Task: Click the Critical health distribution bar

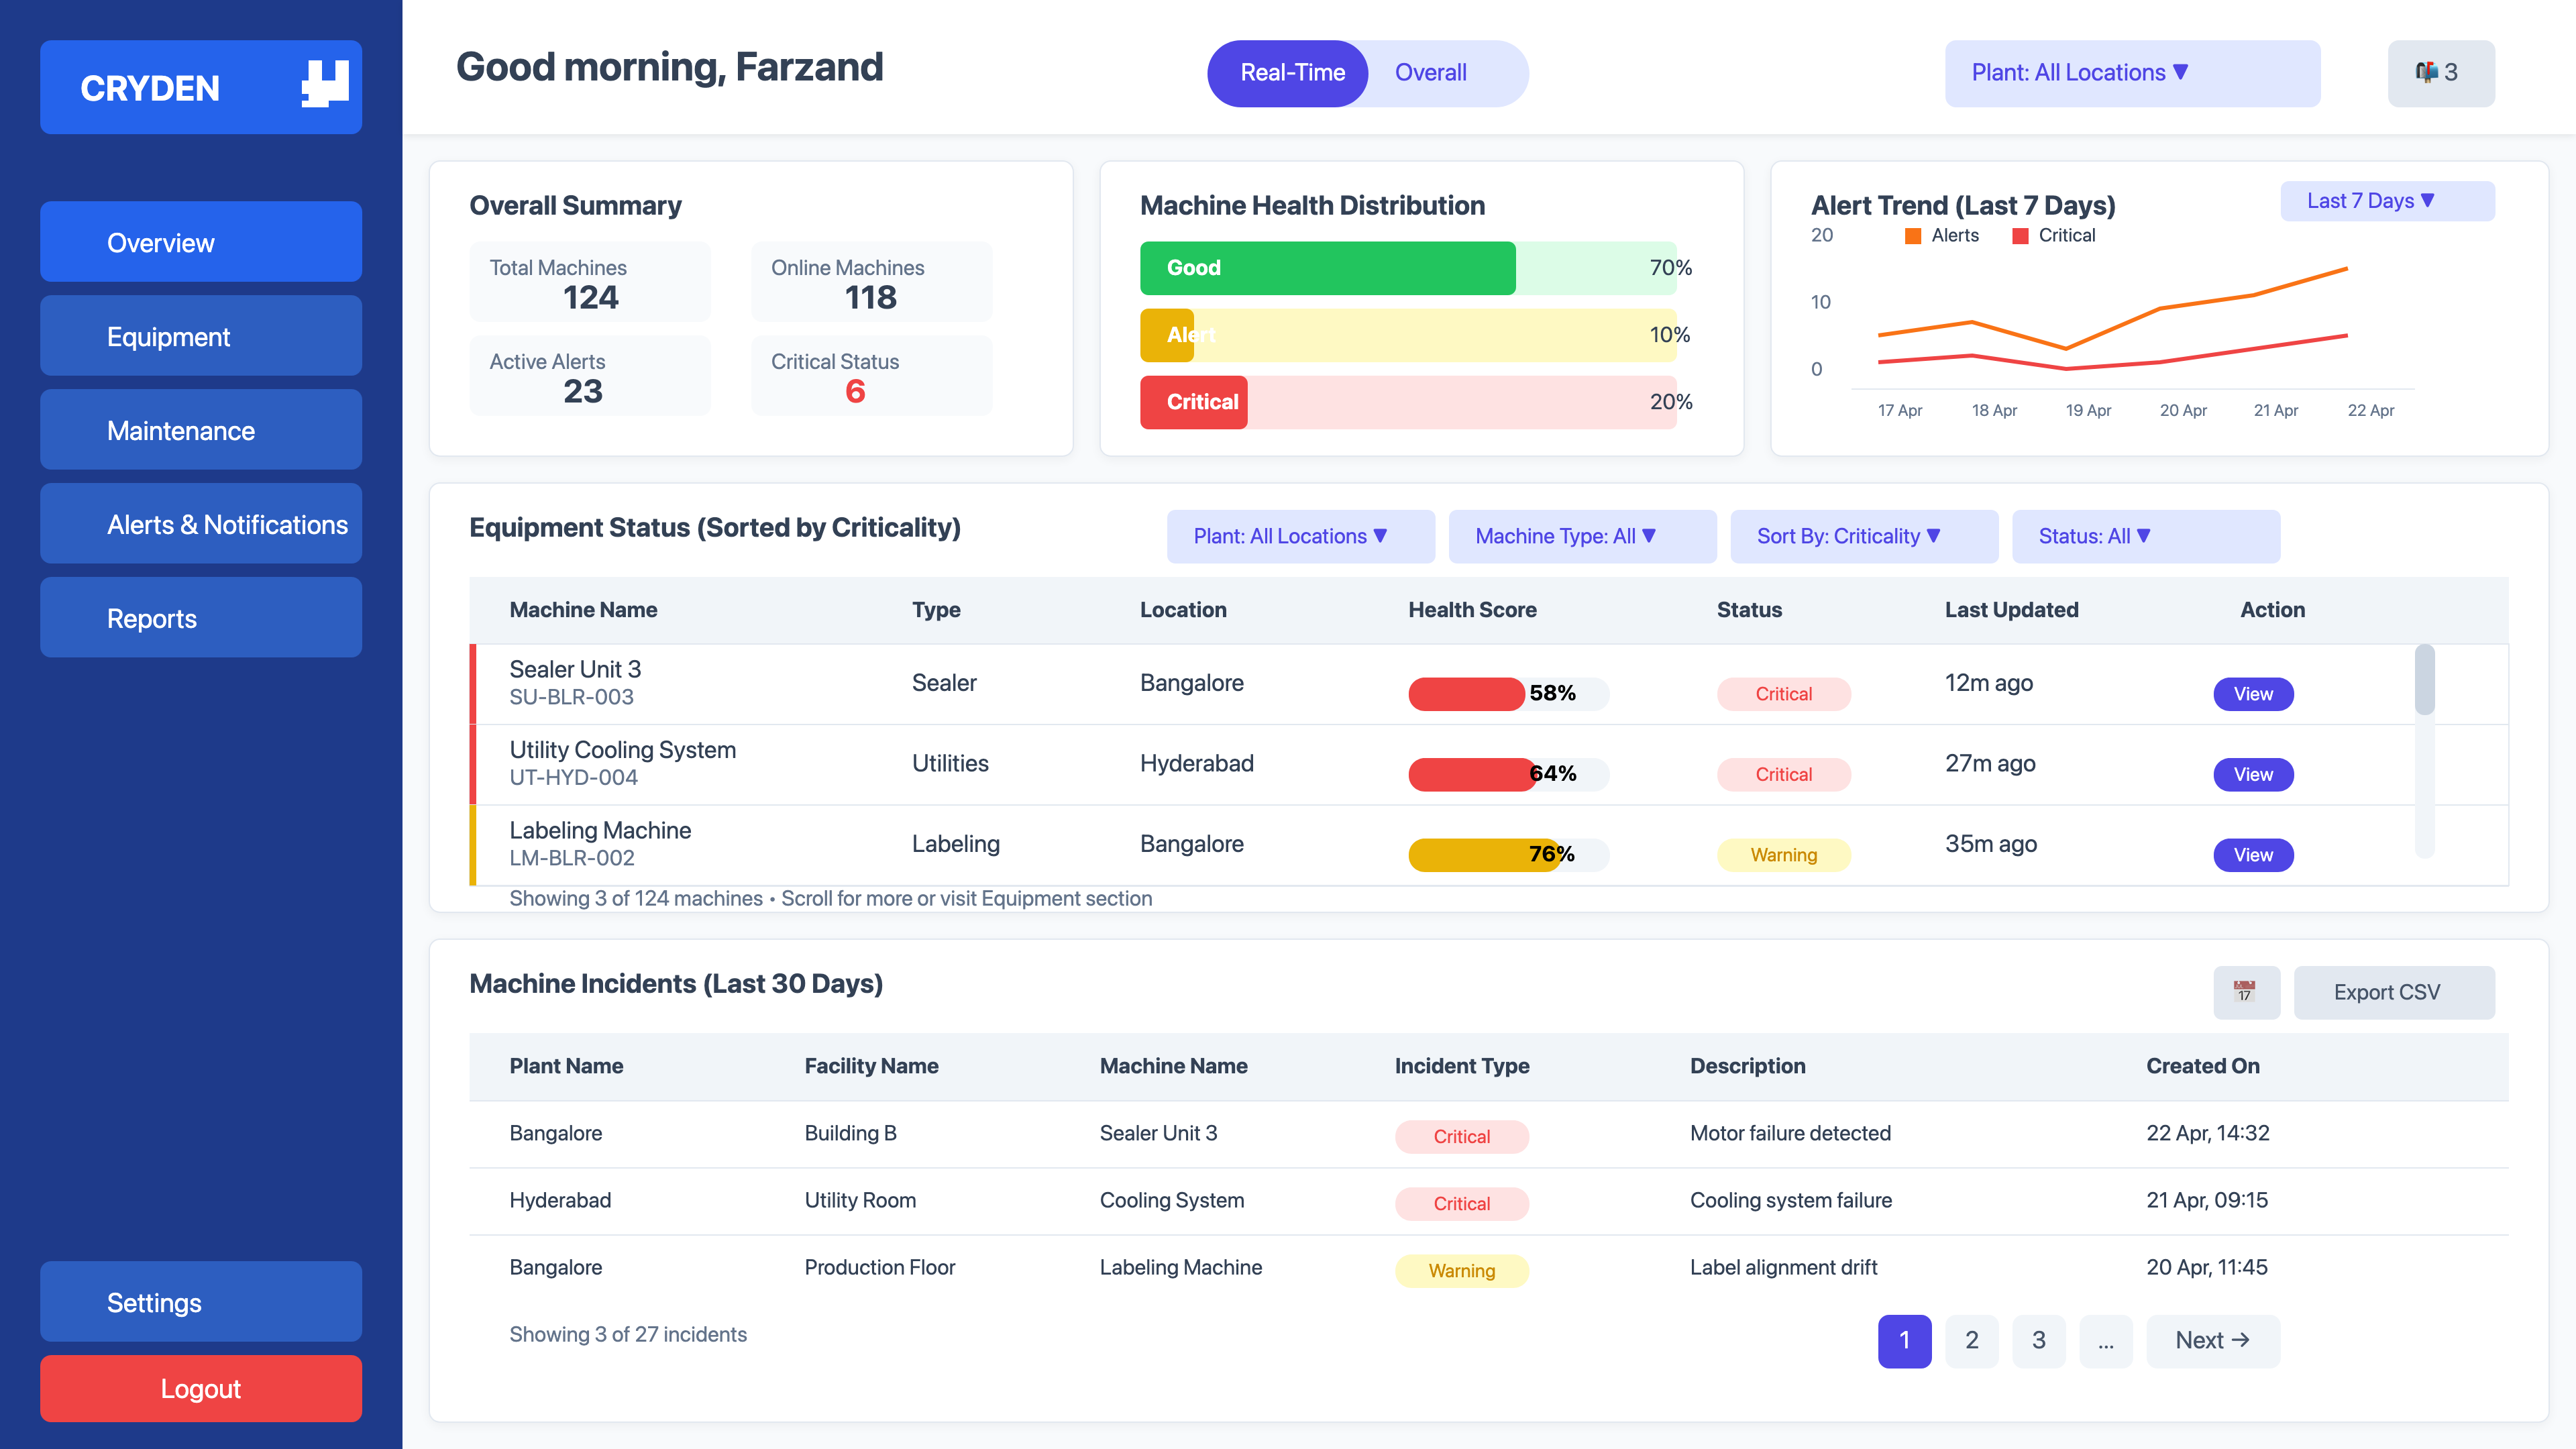Action: (1408, 402)
